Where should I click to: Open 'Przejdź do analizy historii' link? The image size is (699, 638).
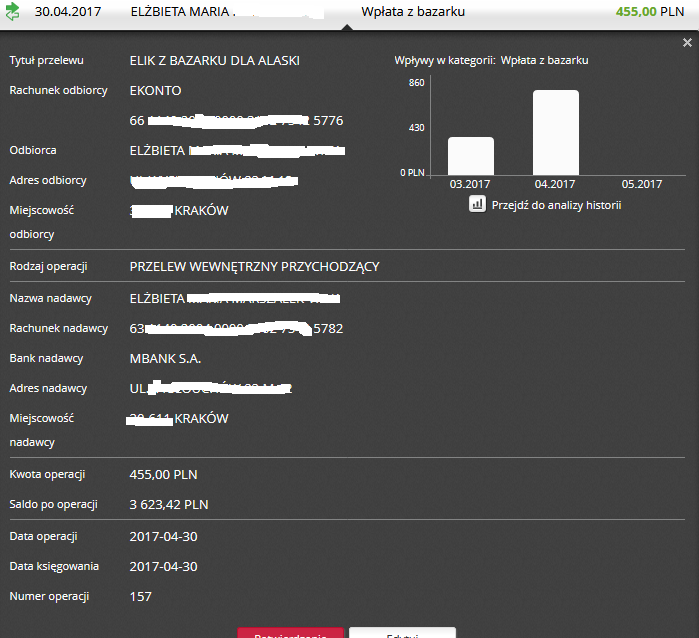point(556,205)
